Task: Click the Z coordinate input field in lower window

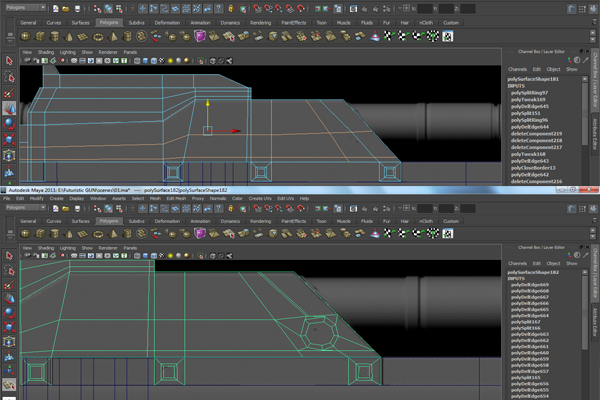Action: [x=468, y=208]
